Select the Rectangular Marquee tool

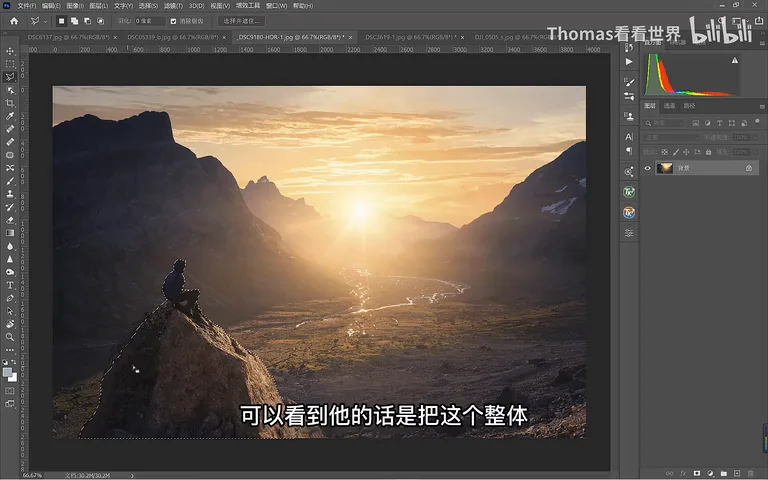pos(10,64)
